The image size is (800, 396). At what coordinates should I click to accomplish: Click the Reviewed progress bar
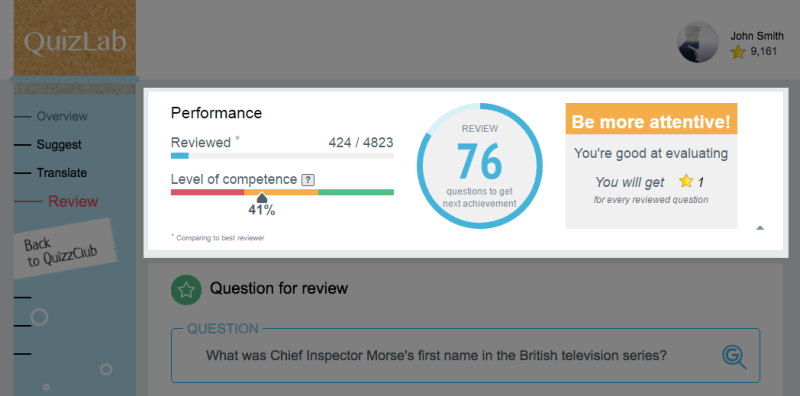282,156
